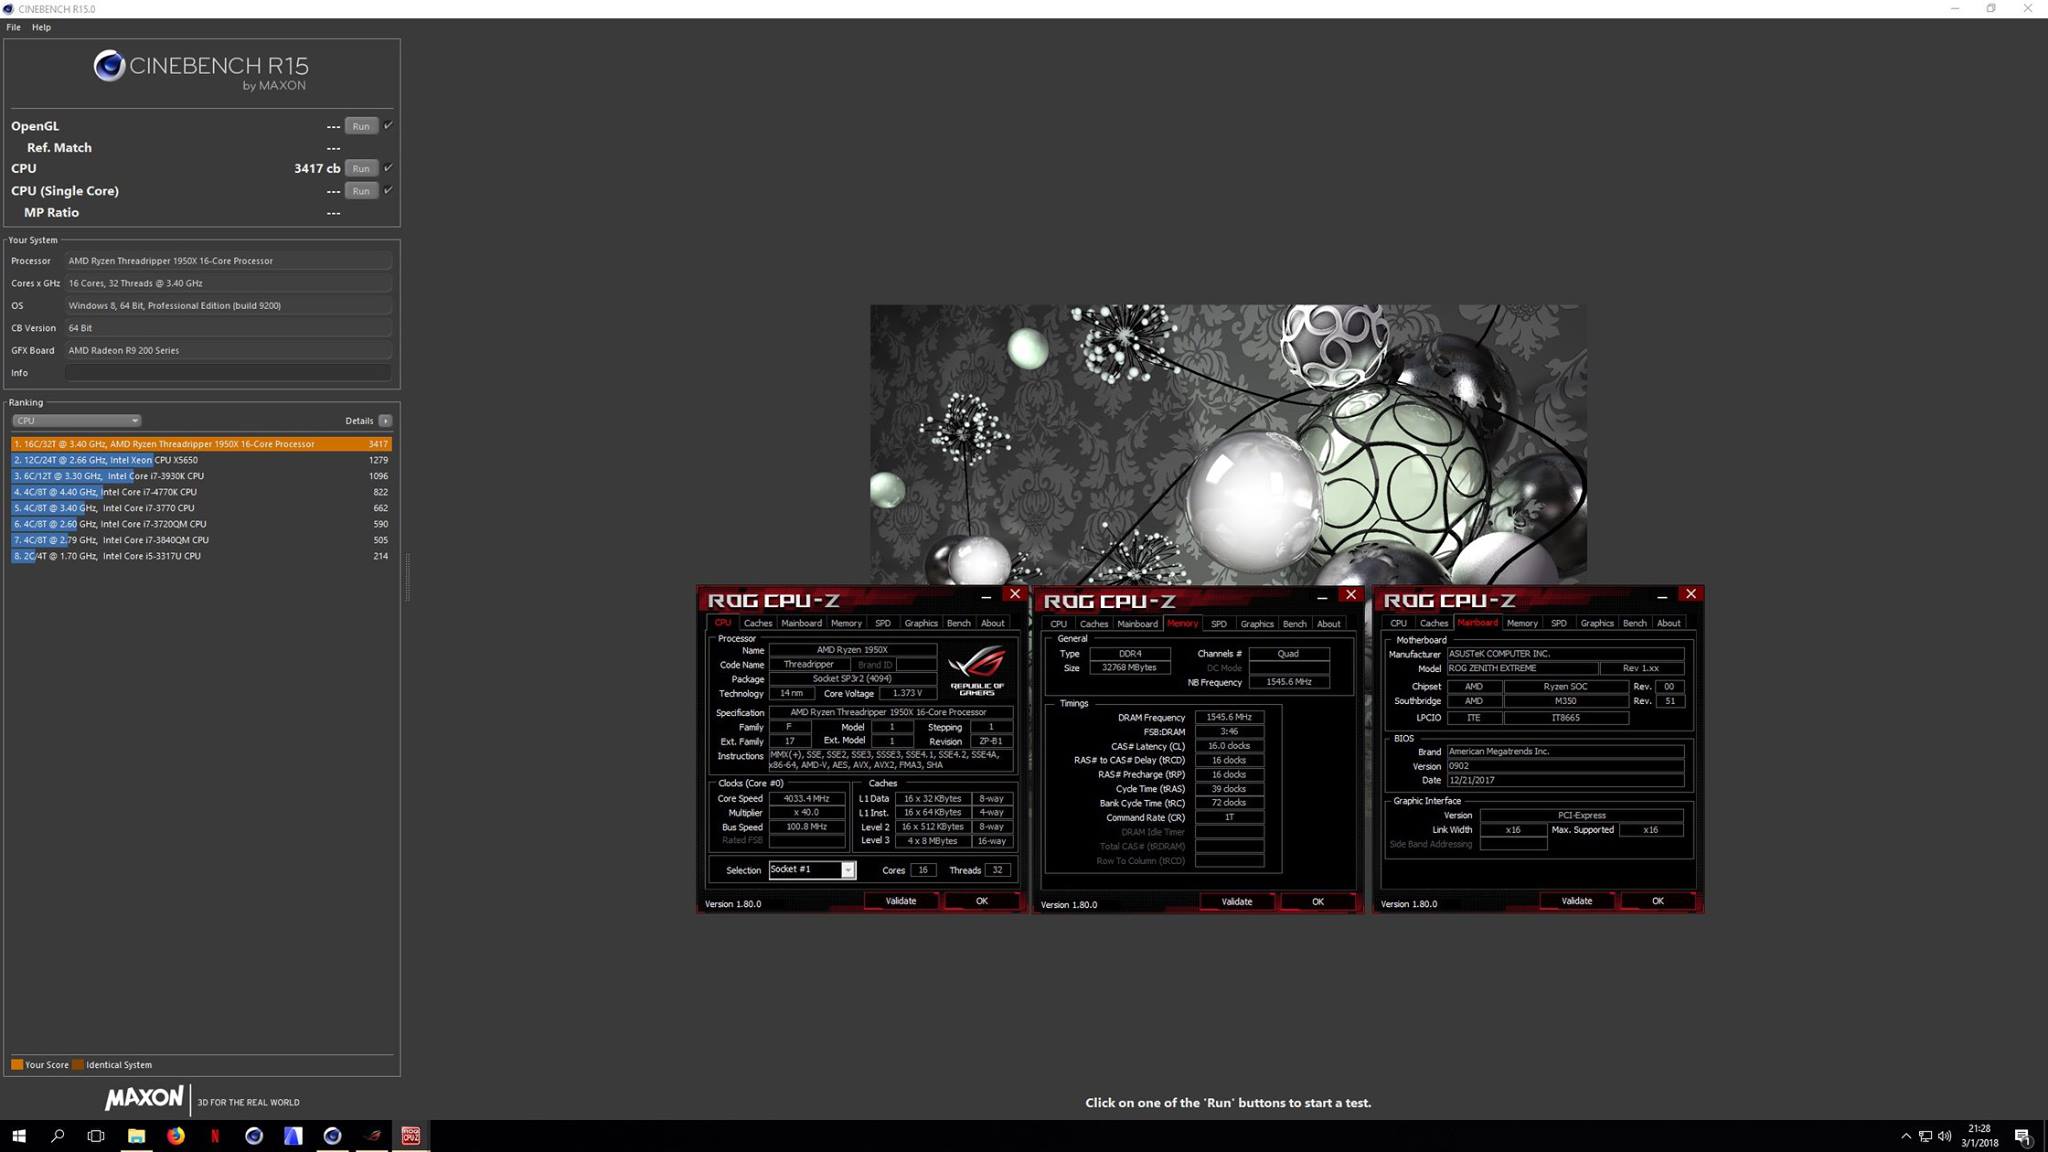Viewport: 2048px width, 1152px height.
Task: Open Caches tab in first CPU-Z window
Action: (x=758, y=623)
